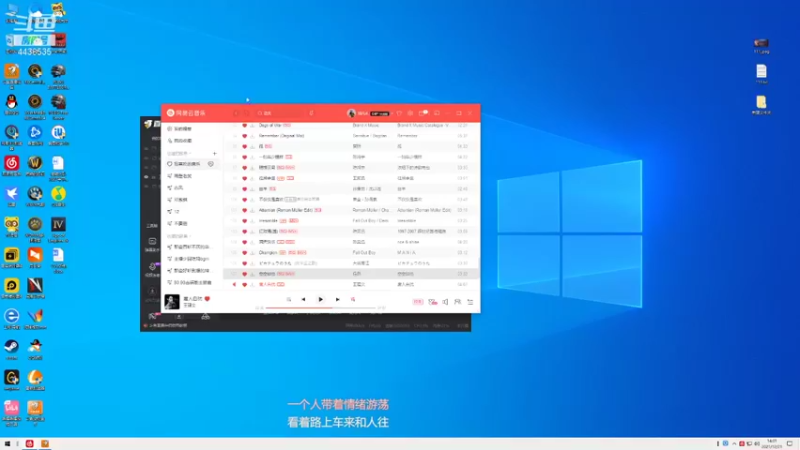
Task: Skip to the previous track
Action: (x=304, y=299)
